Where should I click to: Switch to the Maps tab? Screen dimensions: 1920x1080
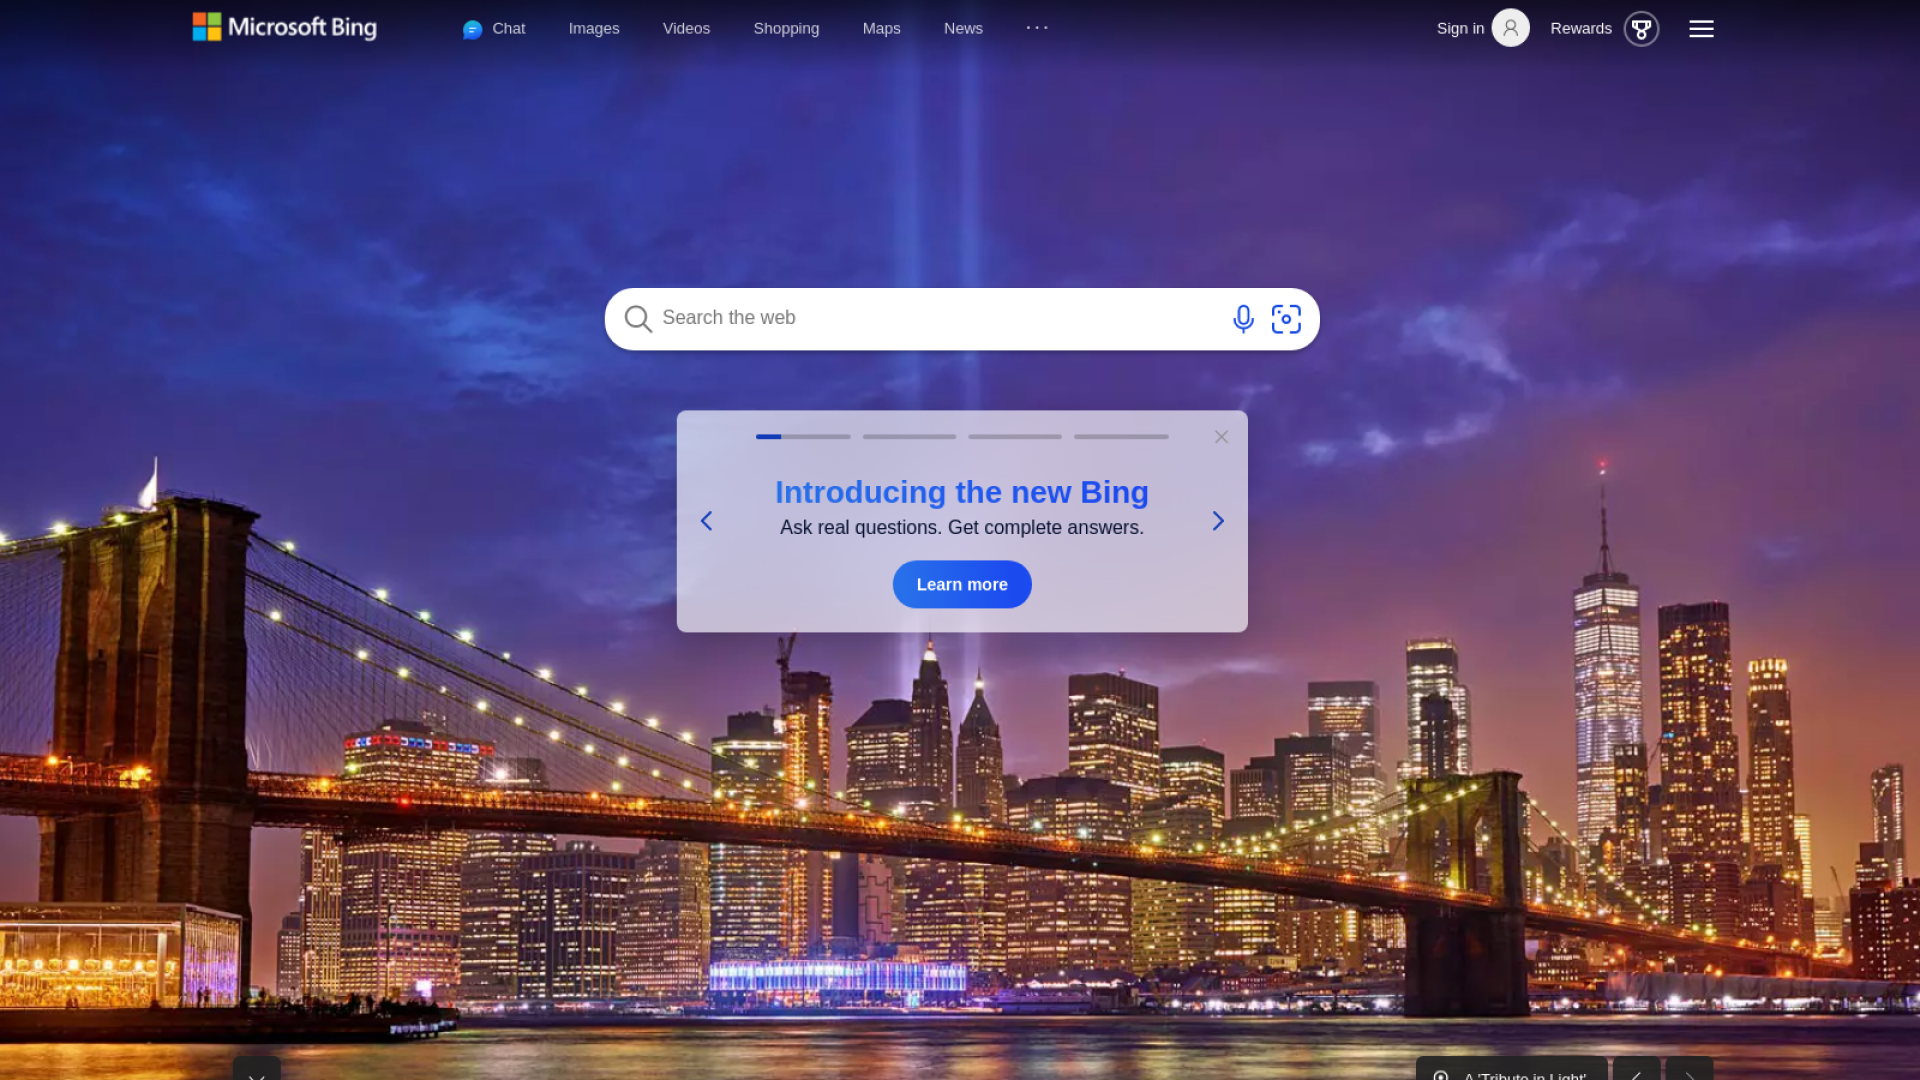point(881,29)
